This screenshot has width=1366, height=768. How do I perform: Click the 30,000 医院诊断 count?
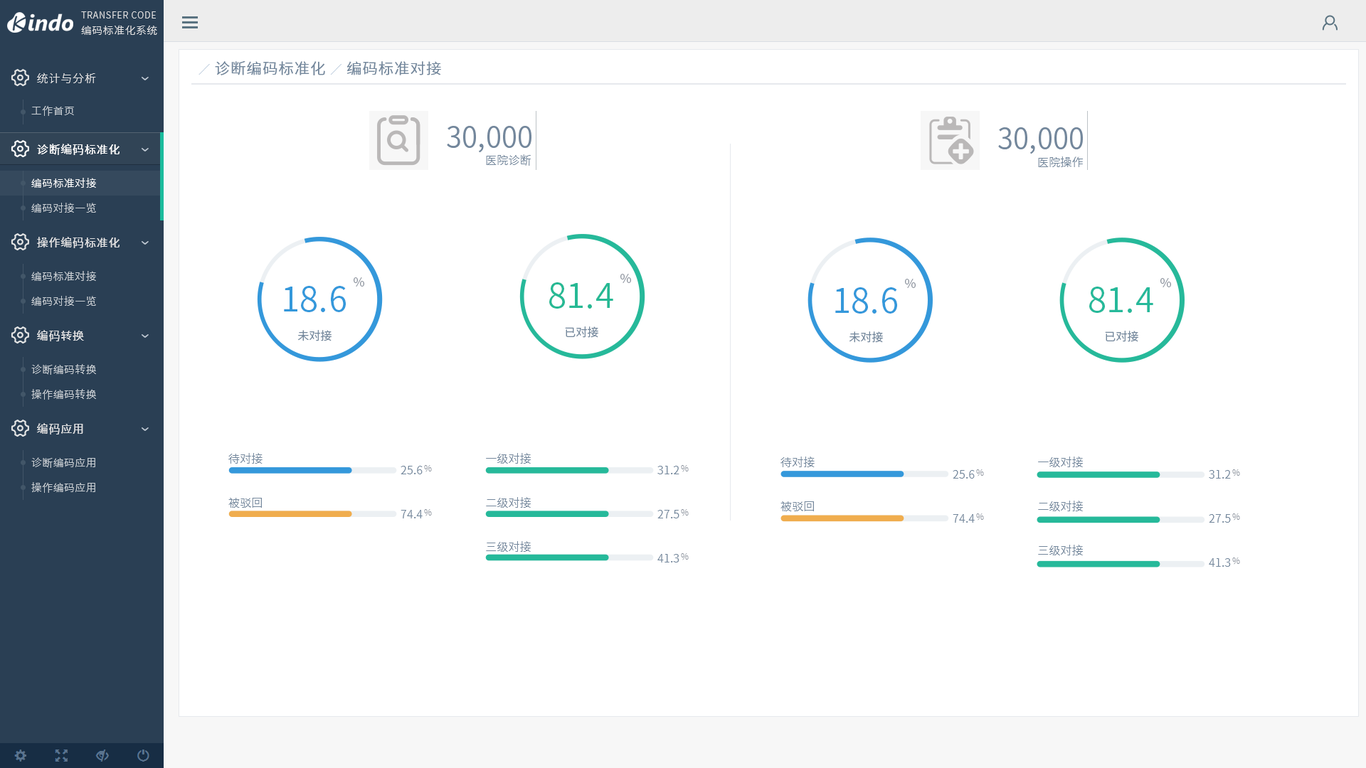click(489, 137)
